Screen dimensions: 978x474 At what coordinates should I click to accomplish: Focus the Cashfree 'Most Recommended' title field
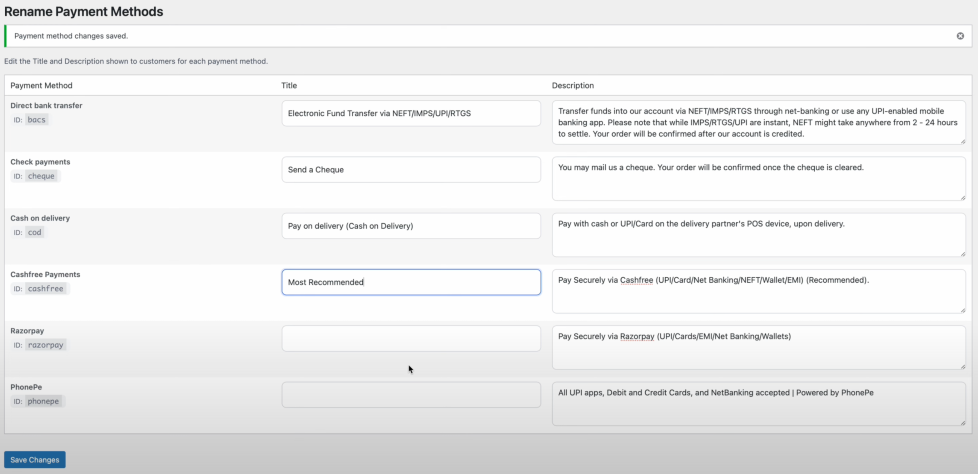(x=411, y=282)
